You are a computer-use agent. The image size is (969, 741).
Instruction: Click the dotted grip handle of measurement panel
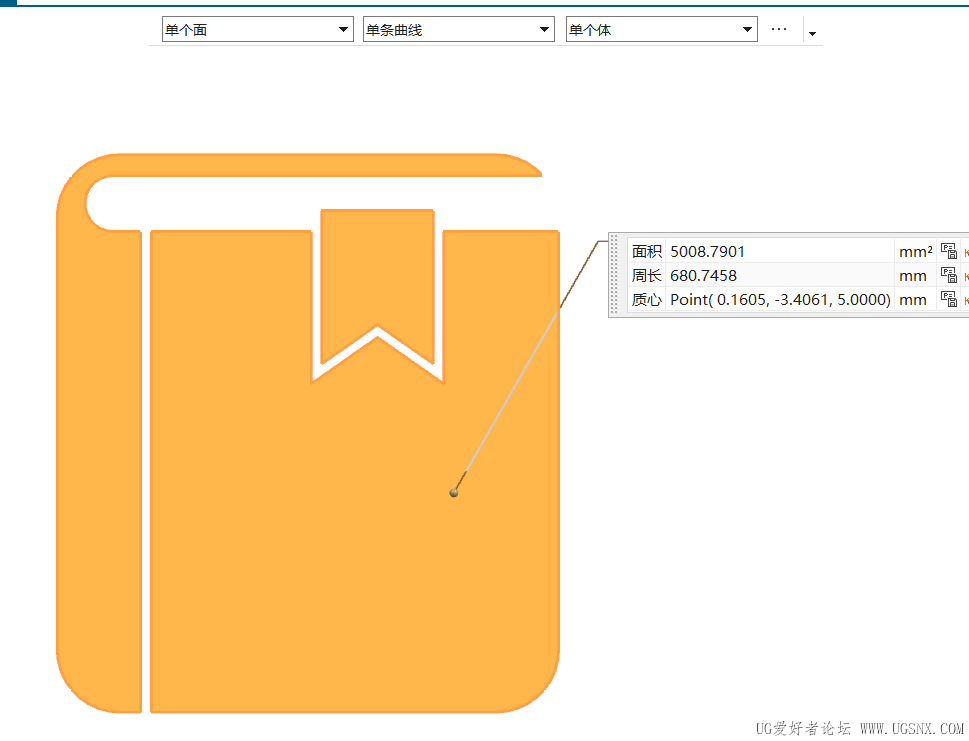614,275
